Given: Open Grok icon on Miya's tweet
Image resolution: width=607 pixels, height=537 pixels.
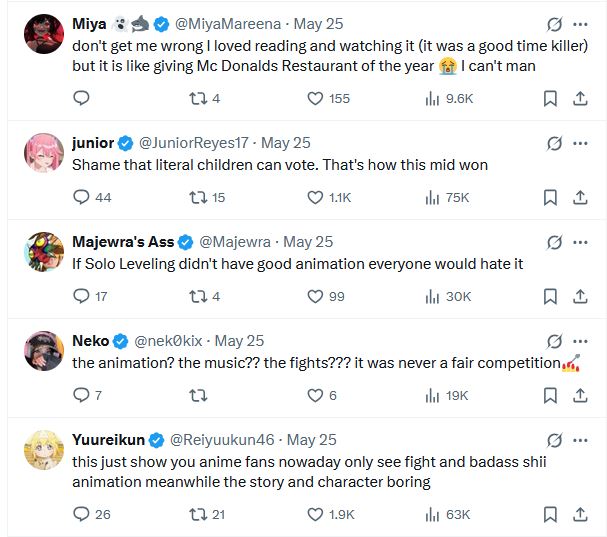Looking at the screenshot, I should pyautogui.click(x=552, y=23).
